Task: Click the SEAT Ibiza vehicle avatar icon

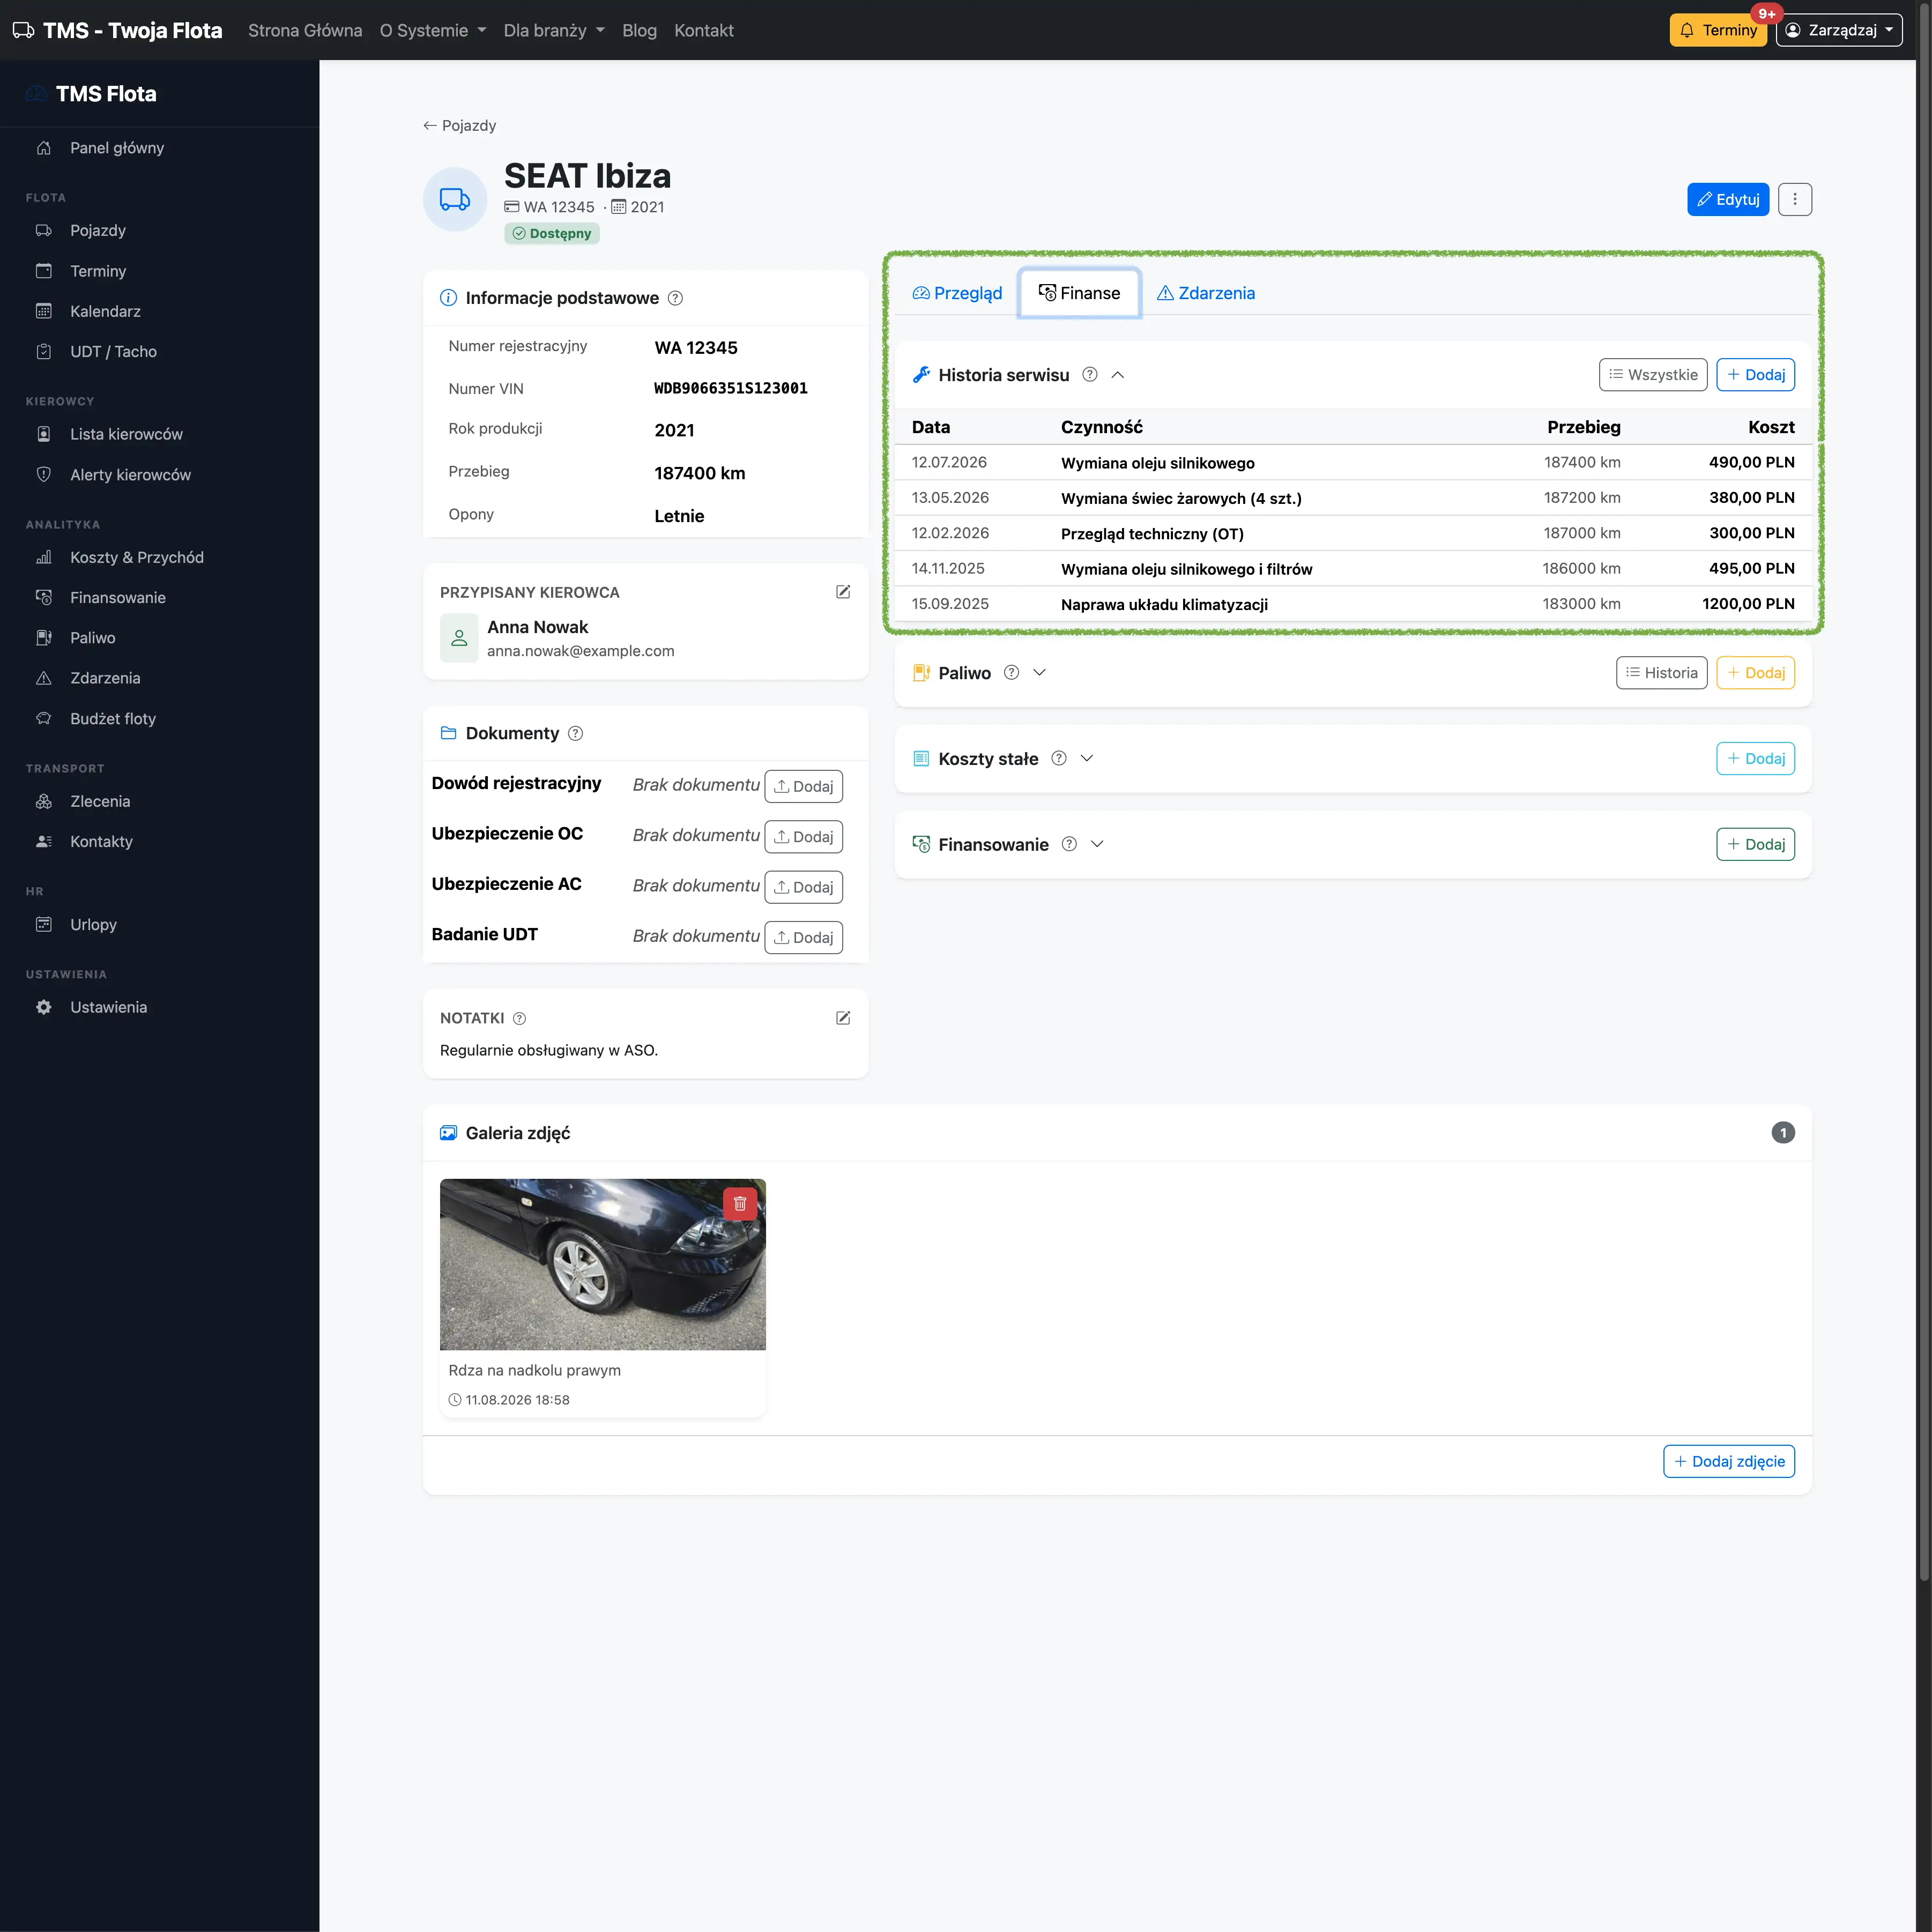Action: coord(455,200)
